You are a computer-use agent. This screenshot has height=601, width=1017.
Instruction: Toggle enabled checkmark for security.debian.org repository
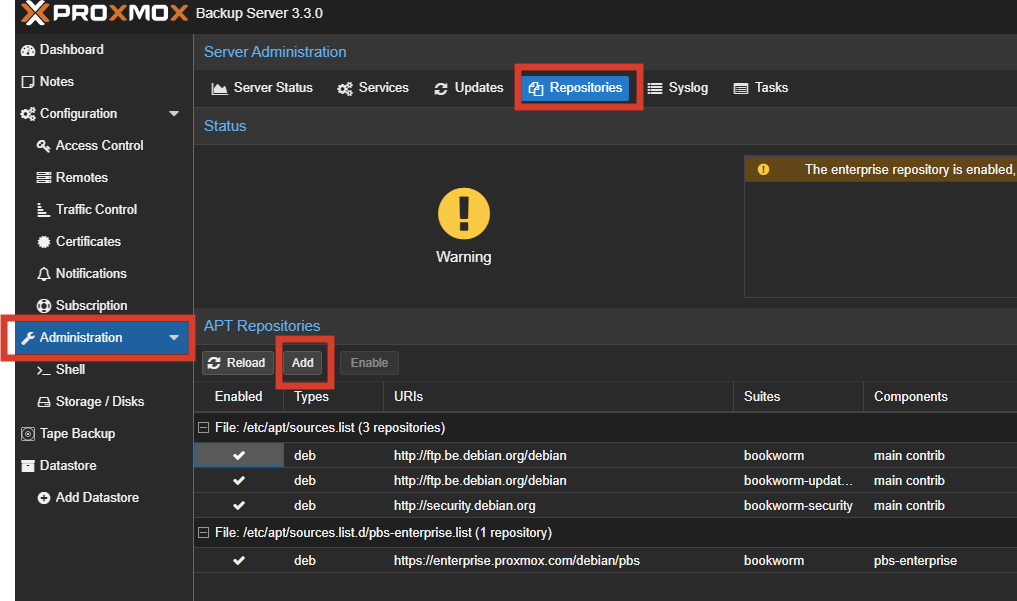coord(239,506)
